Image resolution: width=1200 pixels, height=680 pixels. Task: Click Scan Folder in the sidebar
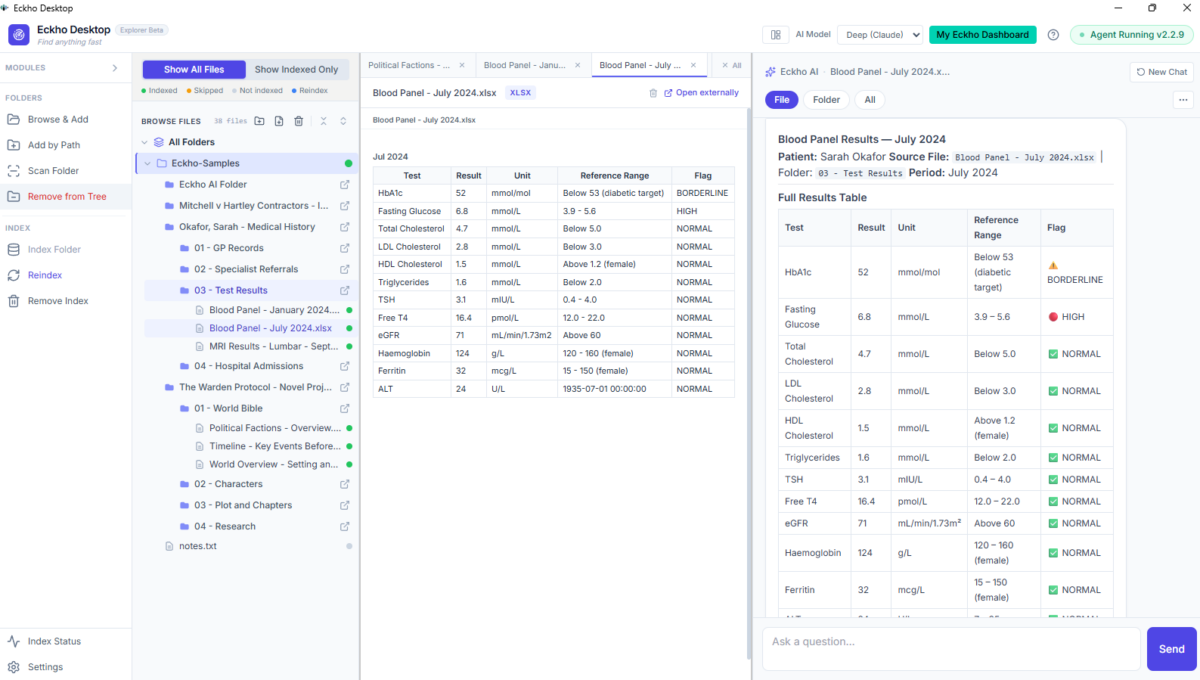(53, 171)
